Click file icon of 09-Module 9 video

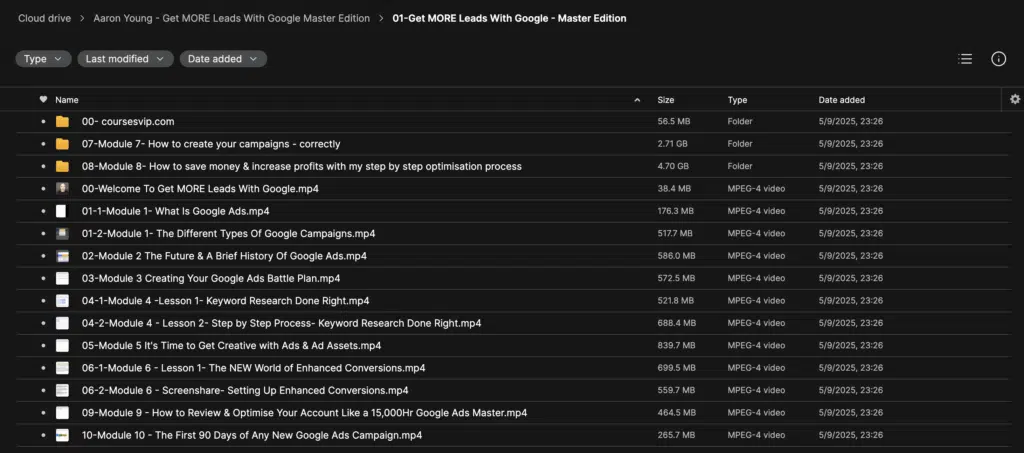coord(62,413)
